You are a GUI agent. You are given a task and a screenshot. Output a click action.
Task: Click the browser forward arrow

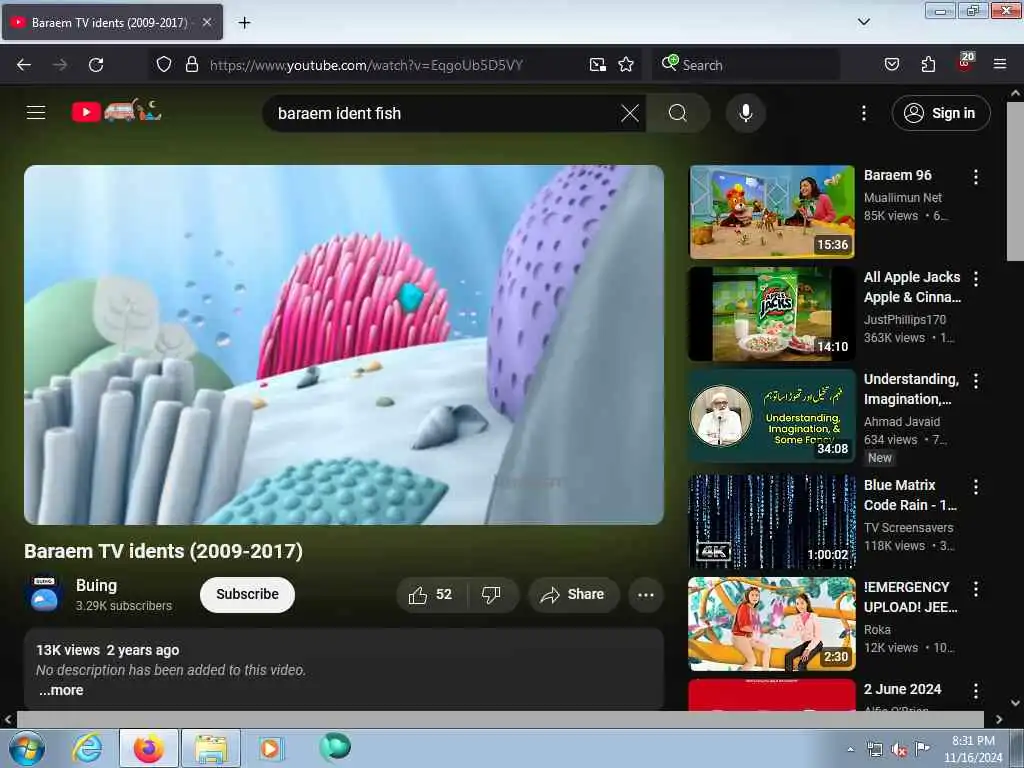[x=60, y=65]
